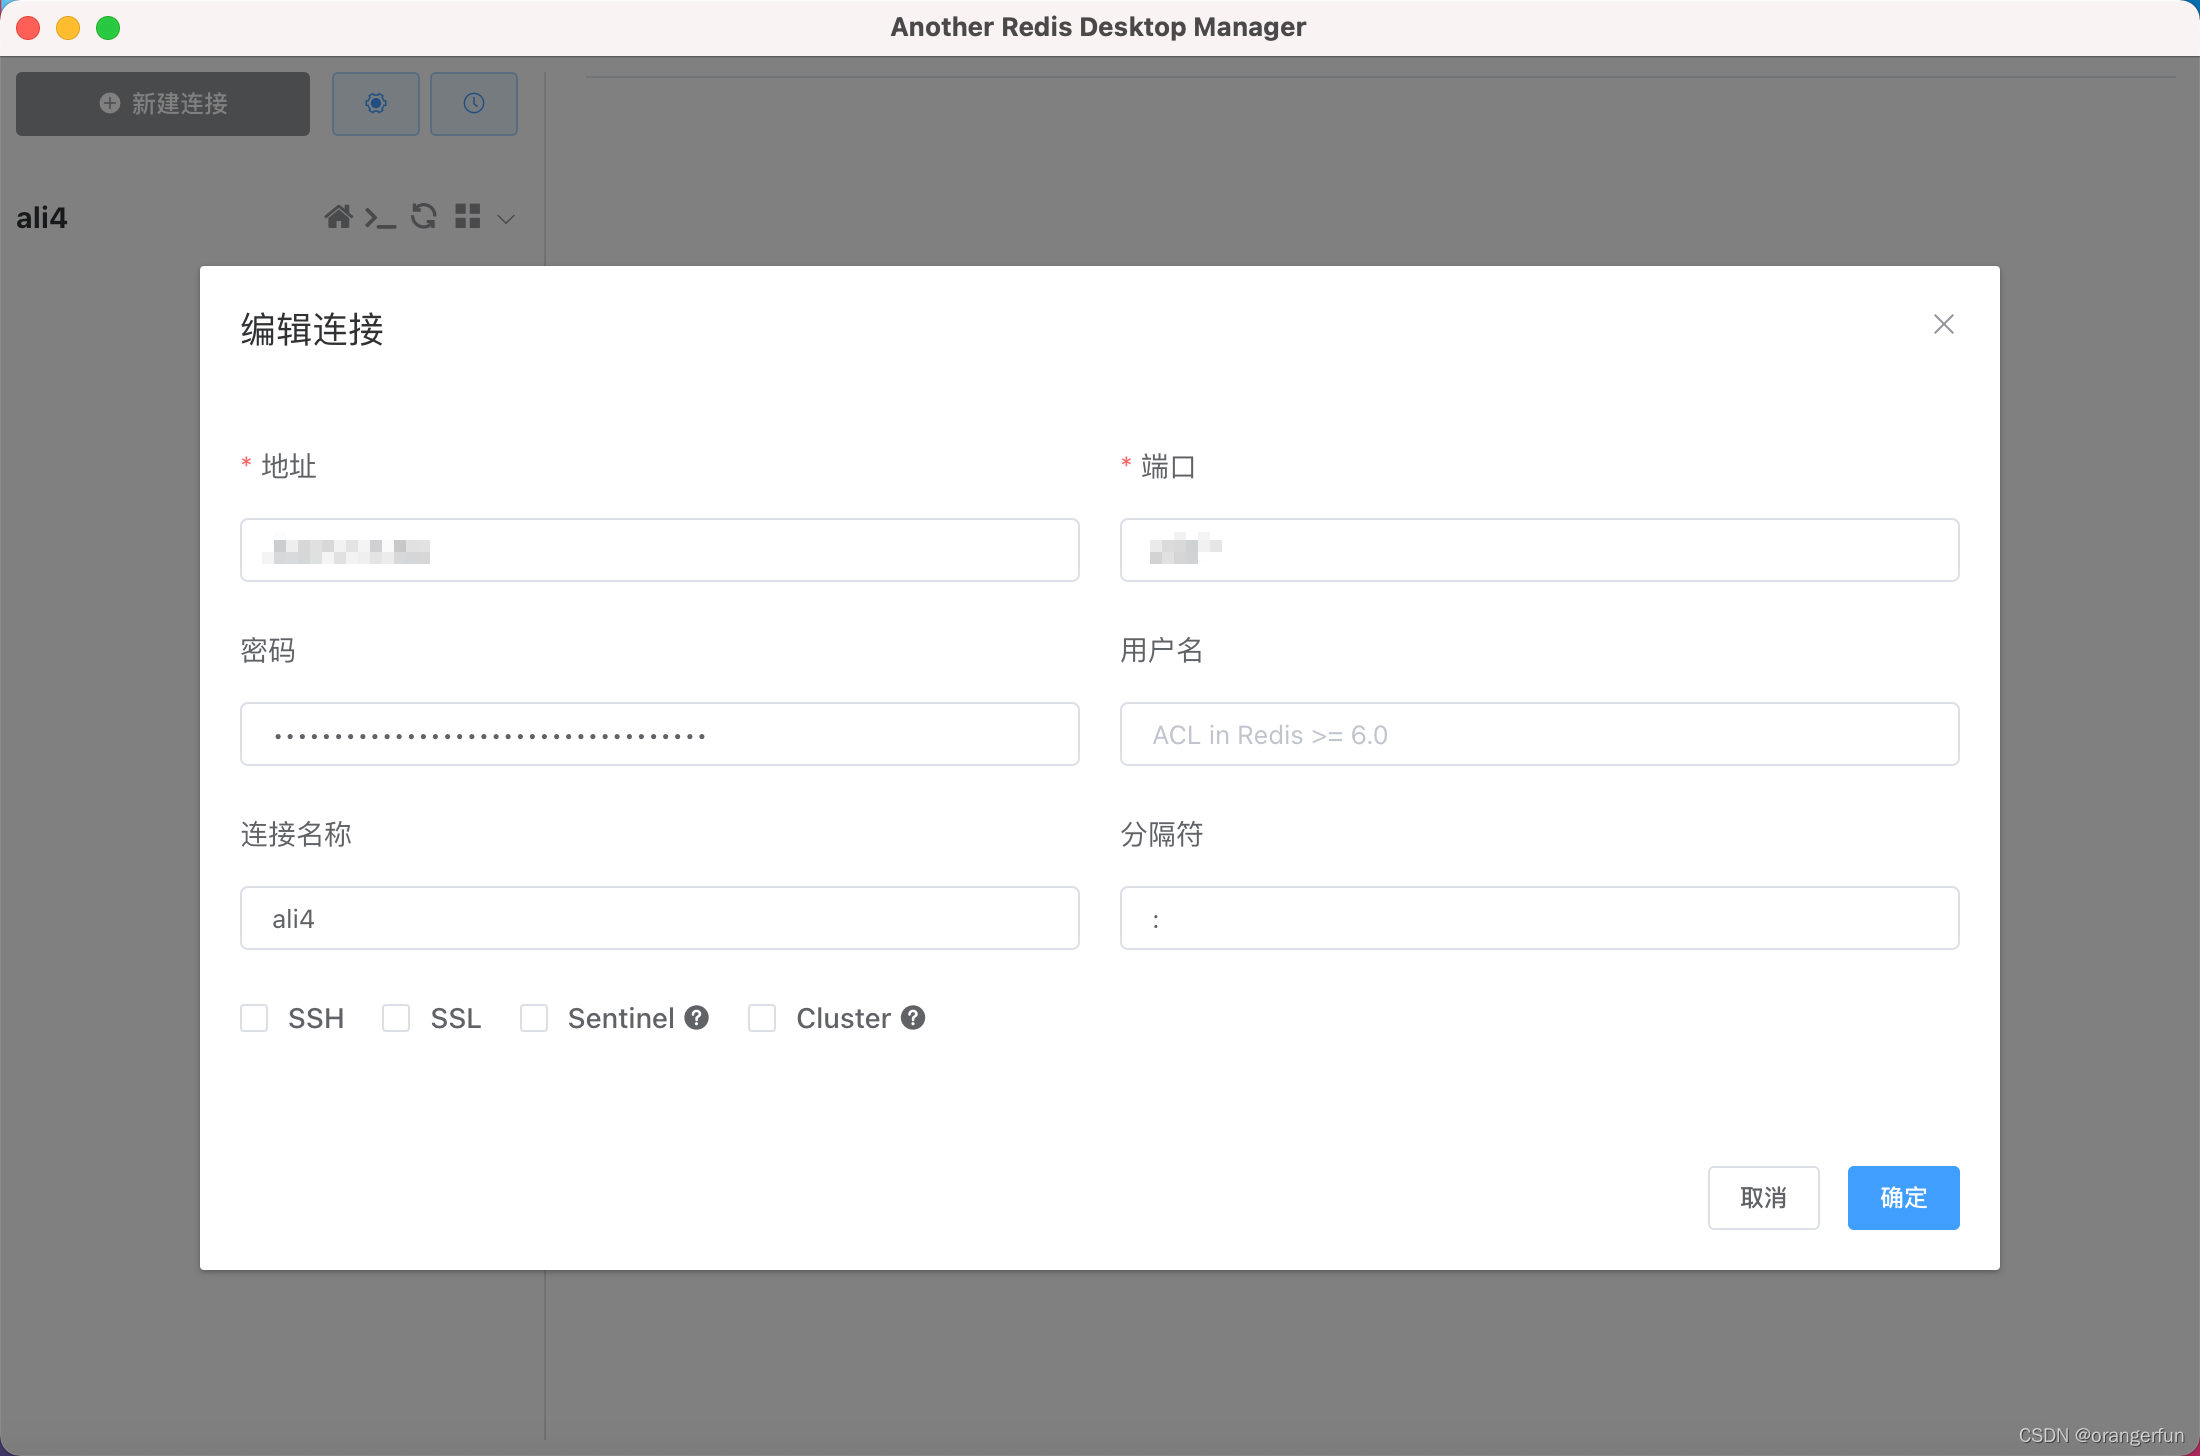2200x1456 pixels.
Task: Click the yellow macOS minimize button
Action: [68, 28]
